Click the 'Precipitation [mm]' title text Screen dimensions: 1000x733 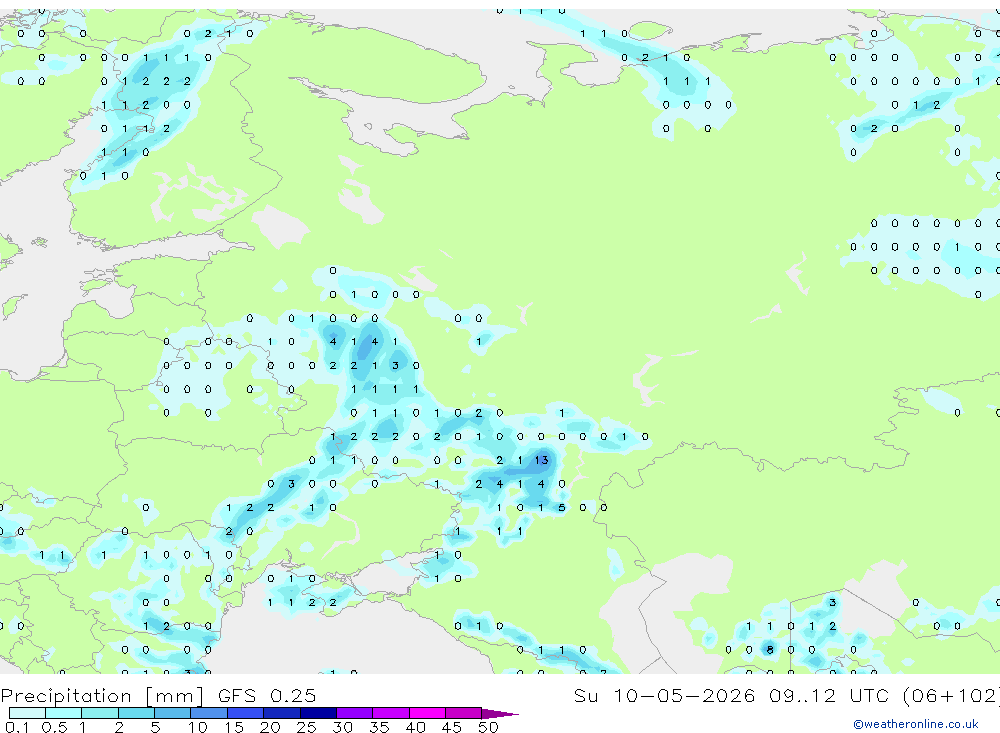103,696
